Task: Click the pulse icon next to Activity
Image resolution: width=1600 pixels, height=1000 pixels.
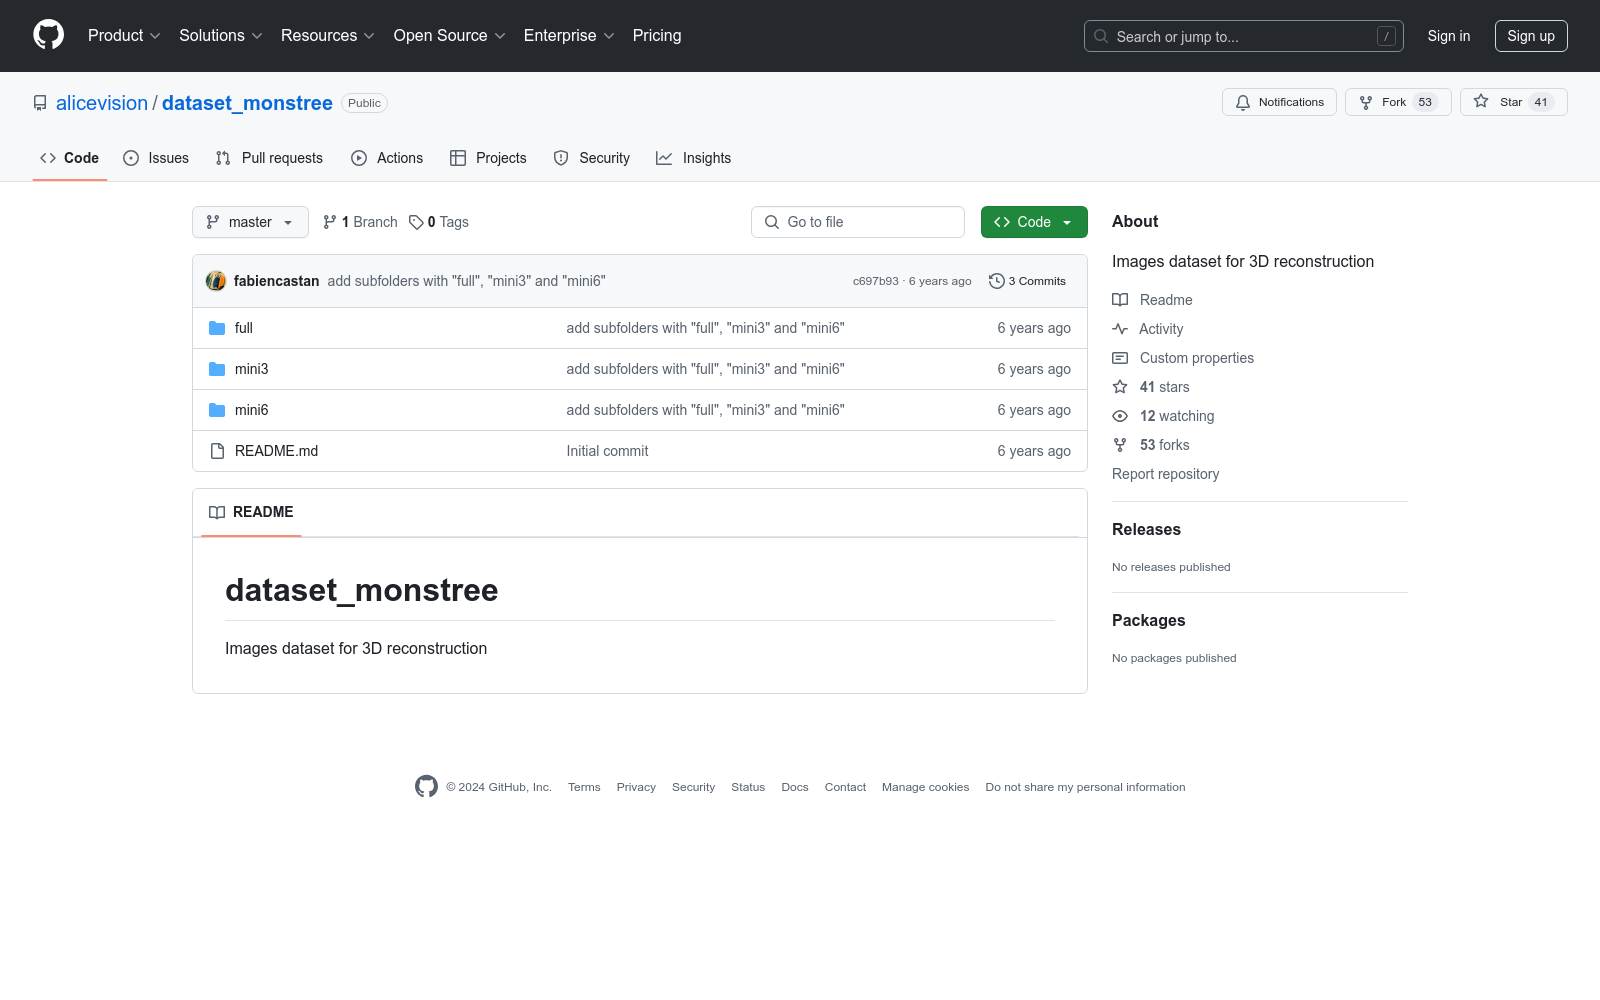Action: [1120, 329]
